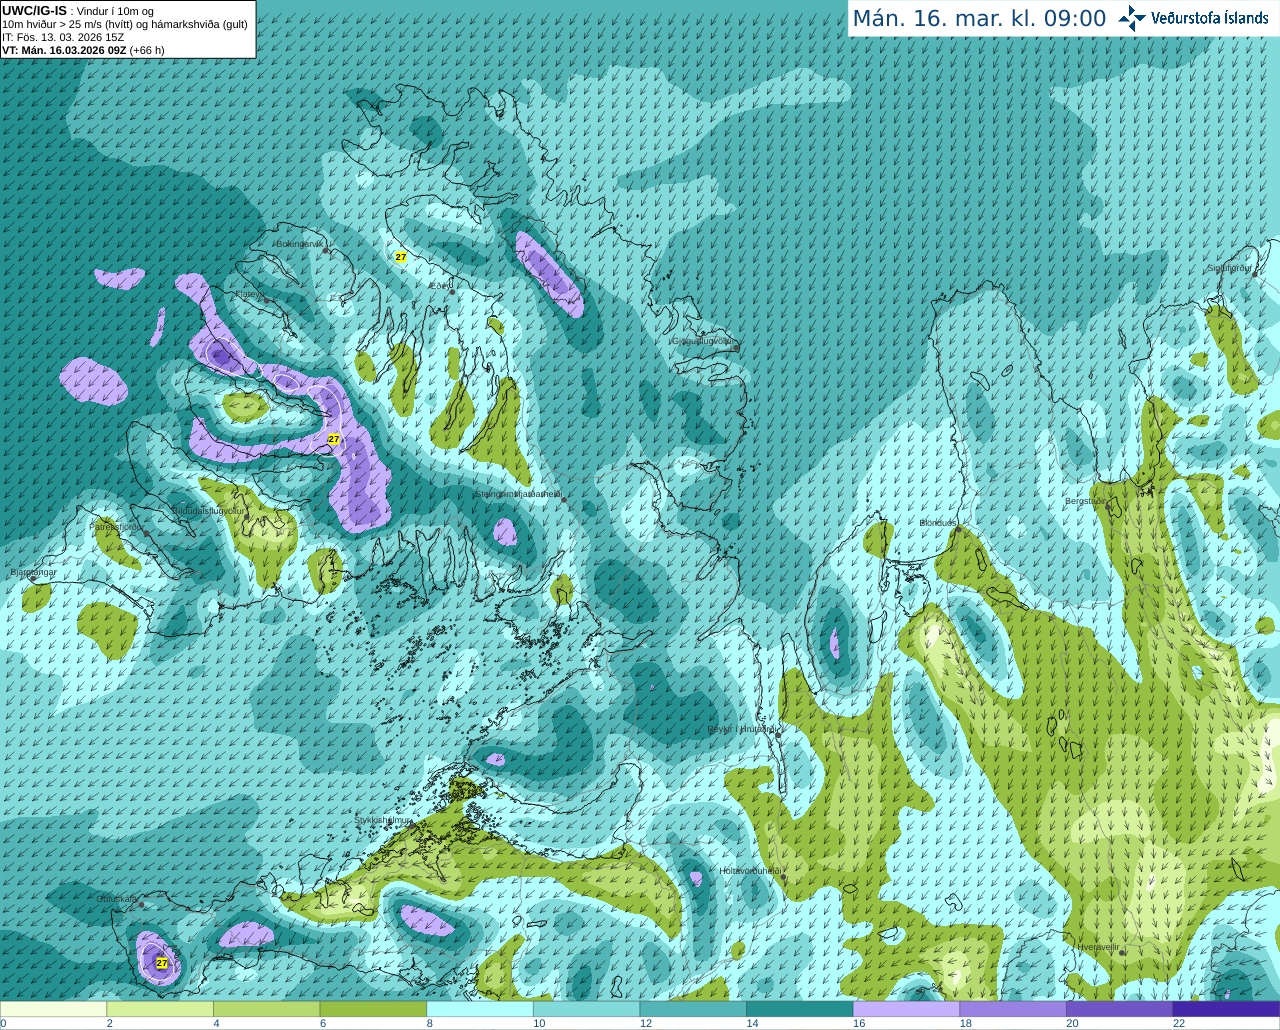Screen dimensions: 1280x1030
Task: Click the light lavender 16–18 m/s legend swatch
Action: pos(906,1009)
